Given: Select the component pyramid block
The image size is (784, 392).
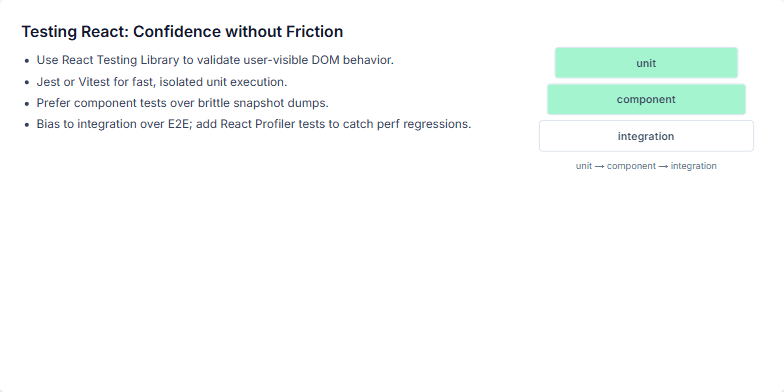Looking at the screenshot, I should (x=646, y=100).
